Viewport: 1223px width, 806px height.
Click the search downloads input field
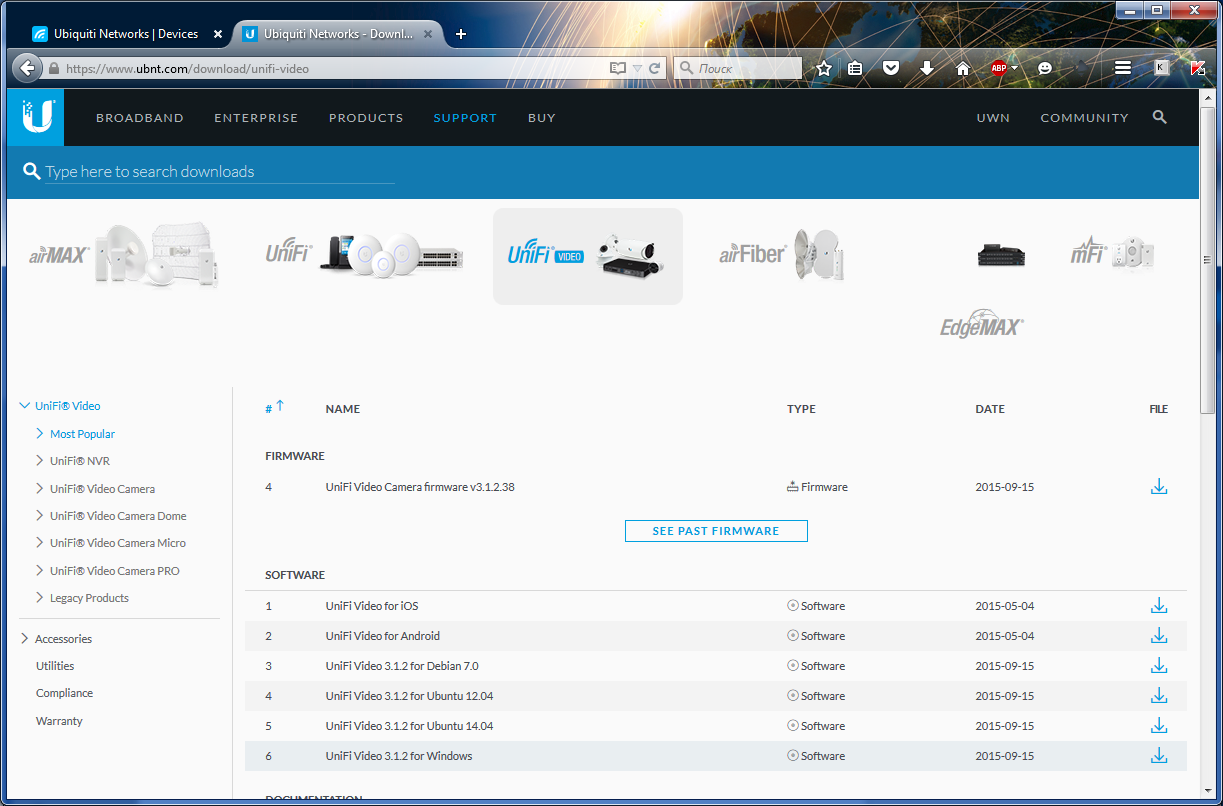pos(219,172)
